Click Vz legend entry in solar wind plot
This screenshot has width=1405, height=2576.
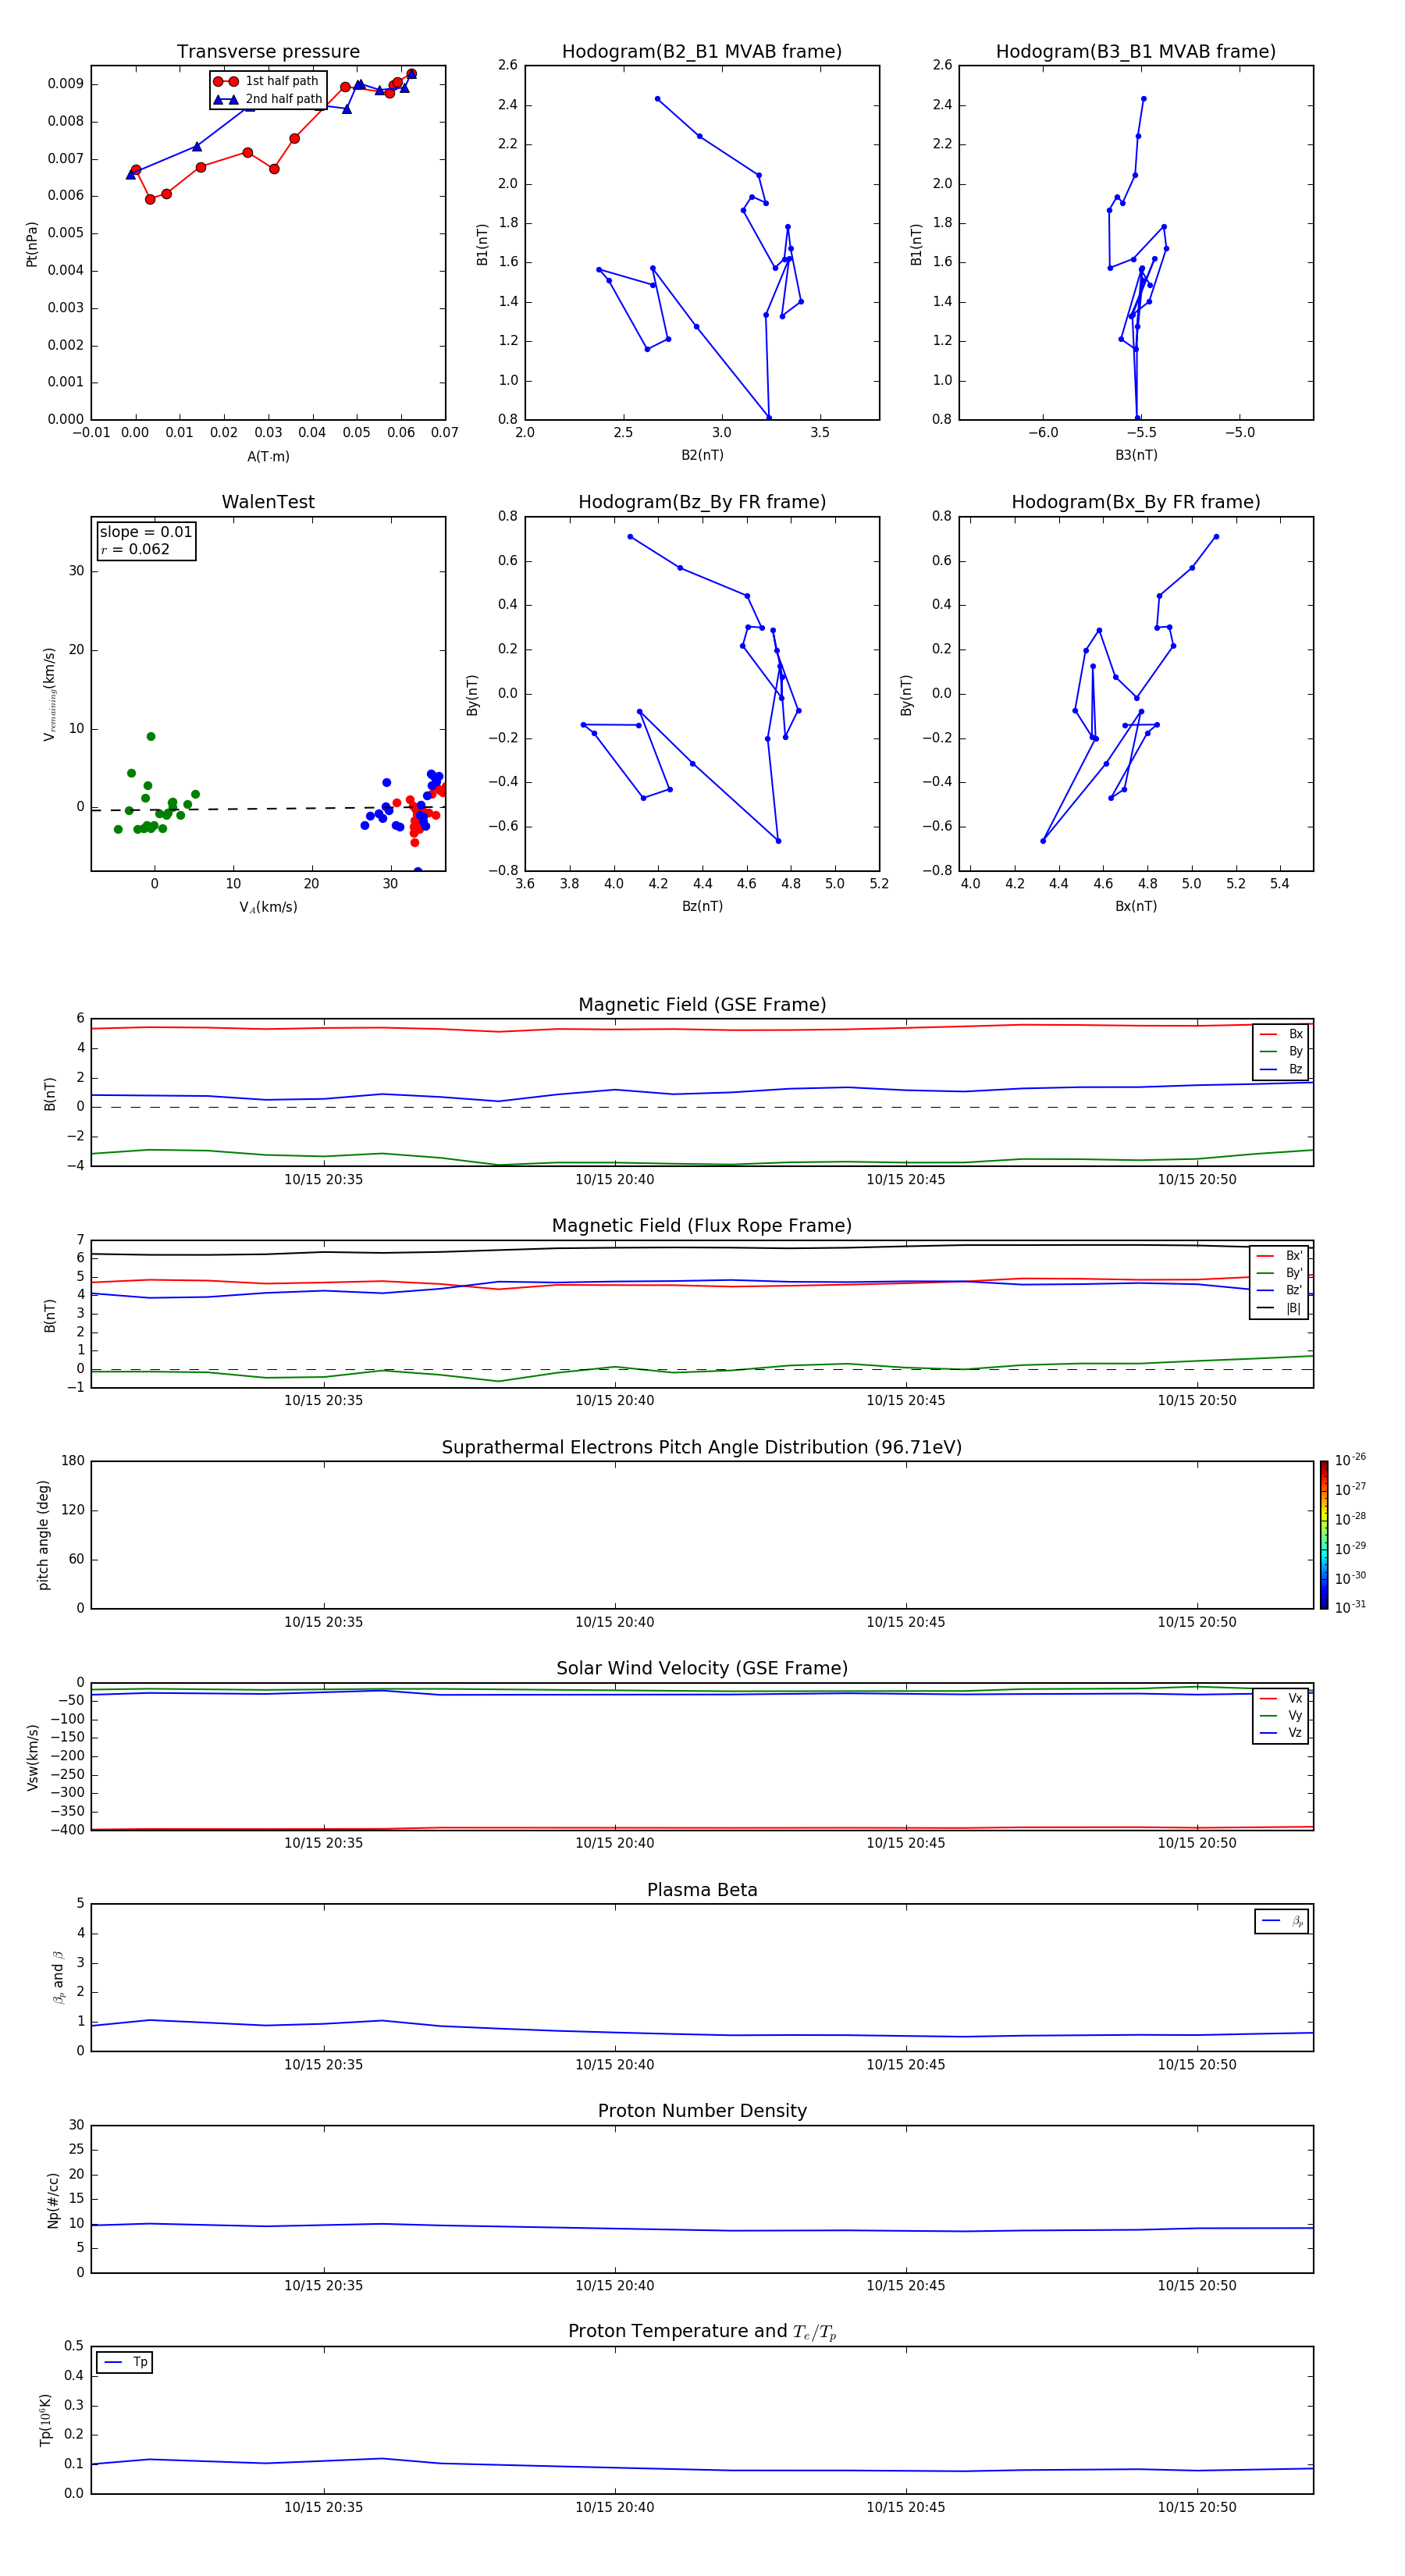(x=1282, y=1734)
